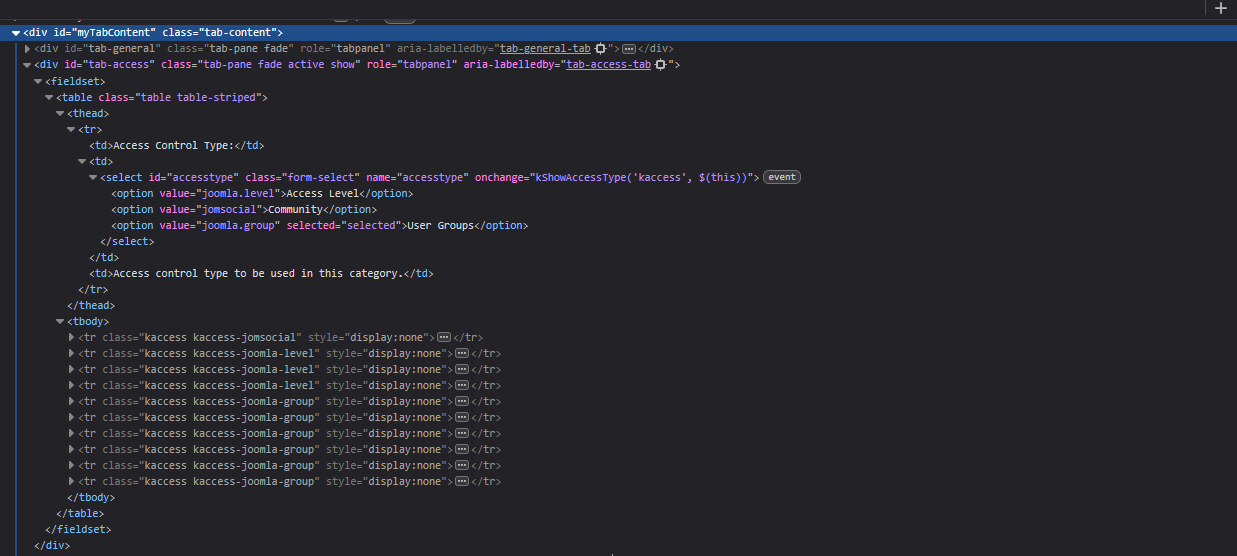
Task: Click the class="tab-content" attribute
Action: pyautogui.click(x=222, y=33)
